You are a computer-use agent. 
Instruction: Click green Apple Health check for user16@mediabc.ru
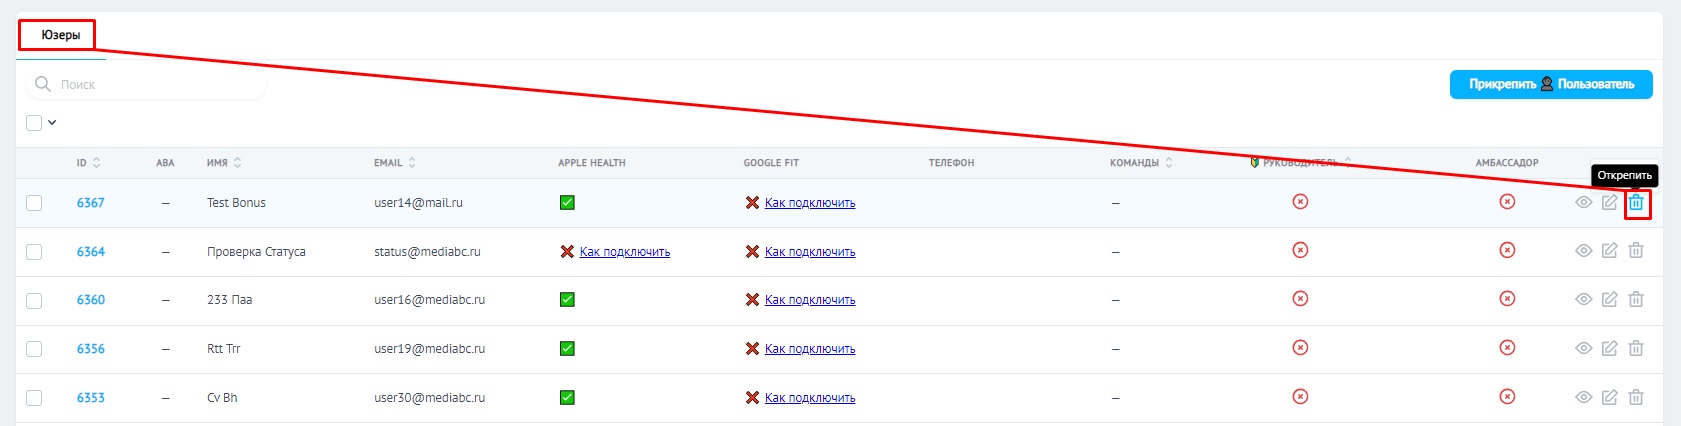[567, 300]
